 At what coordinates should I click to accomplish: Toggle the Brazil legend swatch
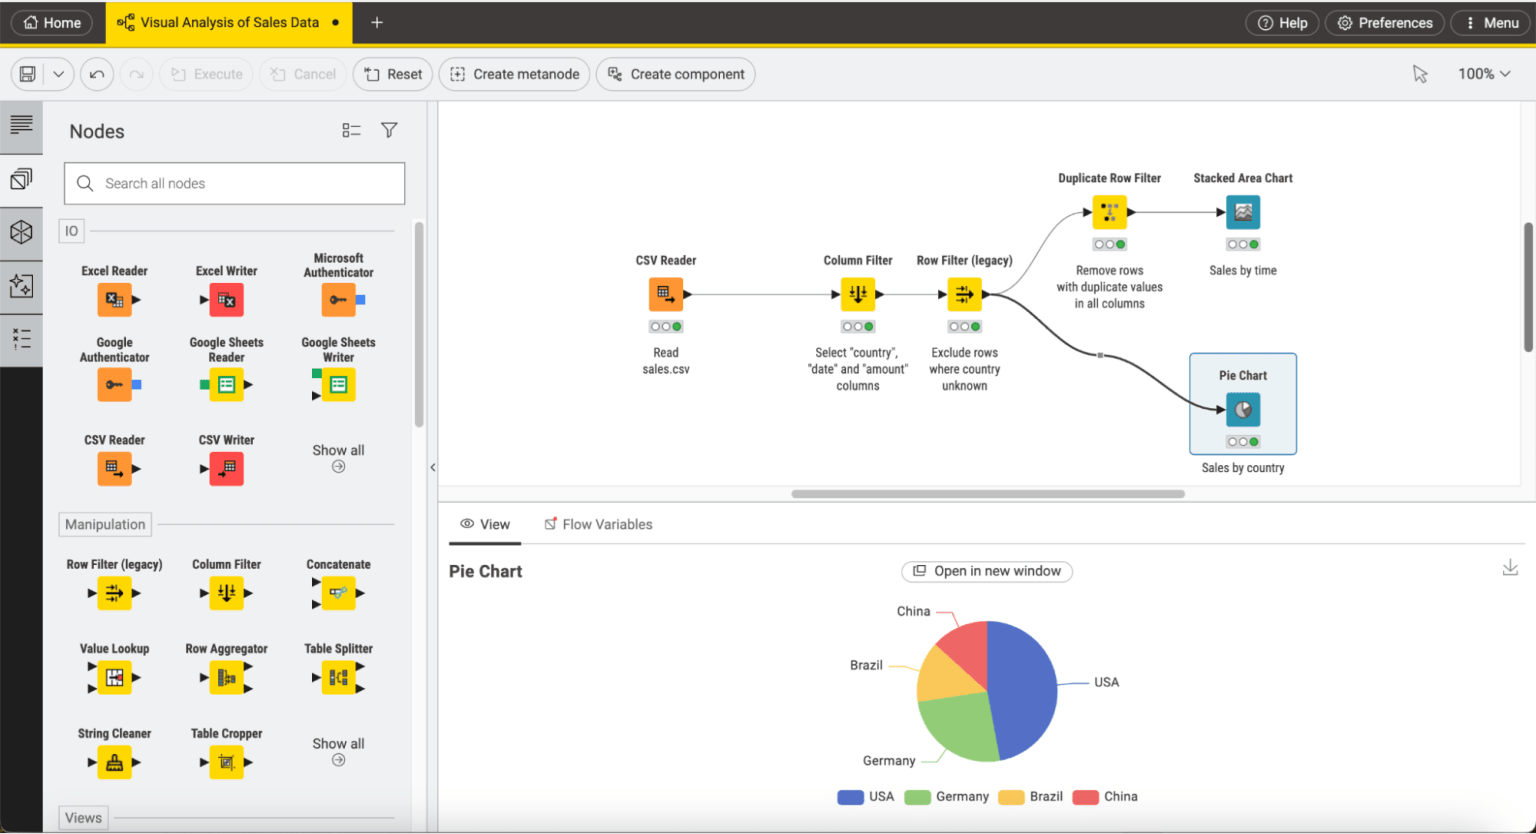pyautogui.click(x=1011, y=797)
